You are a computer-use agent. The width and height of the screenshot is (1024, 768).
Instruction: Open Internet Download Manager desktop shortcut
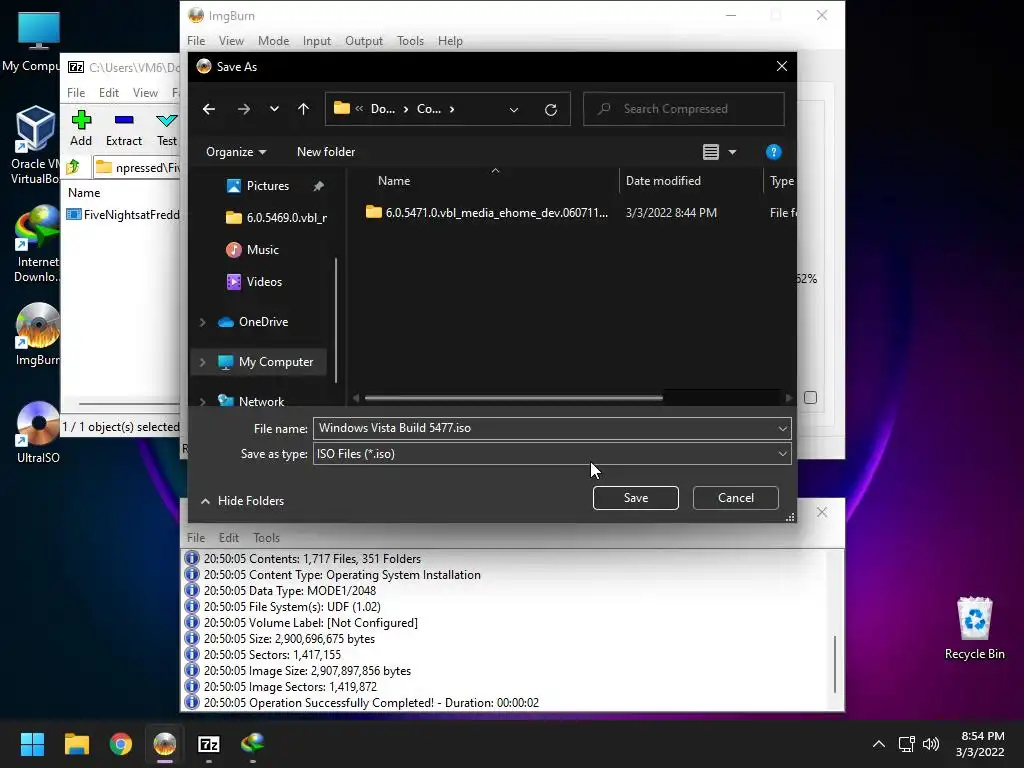37,244
